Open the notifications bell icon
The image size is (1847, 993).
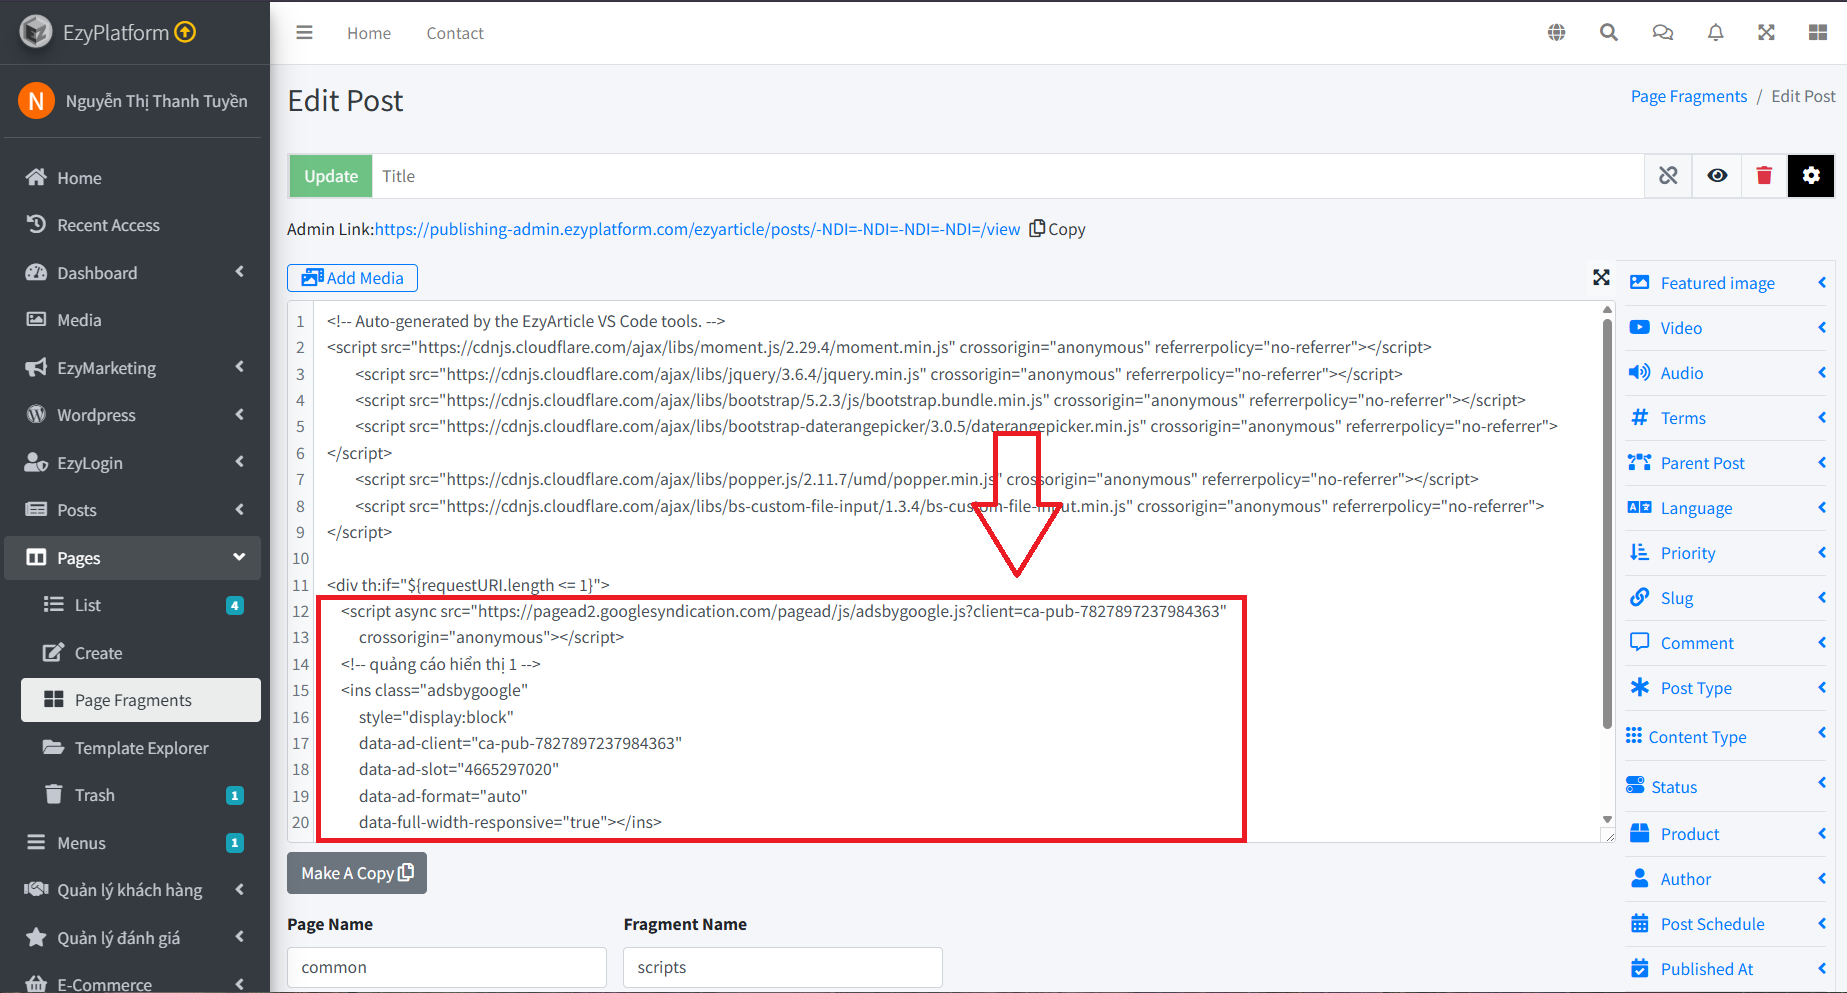(x=1715, y=33)
